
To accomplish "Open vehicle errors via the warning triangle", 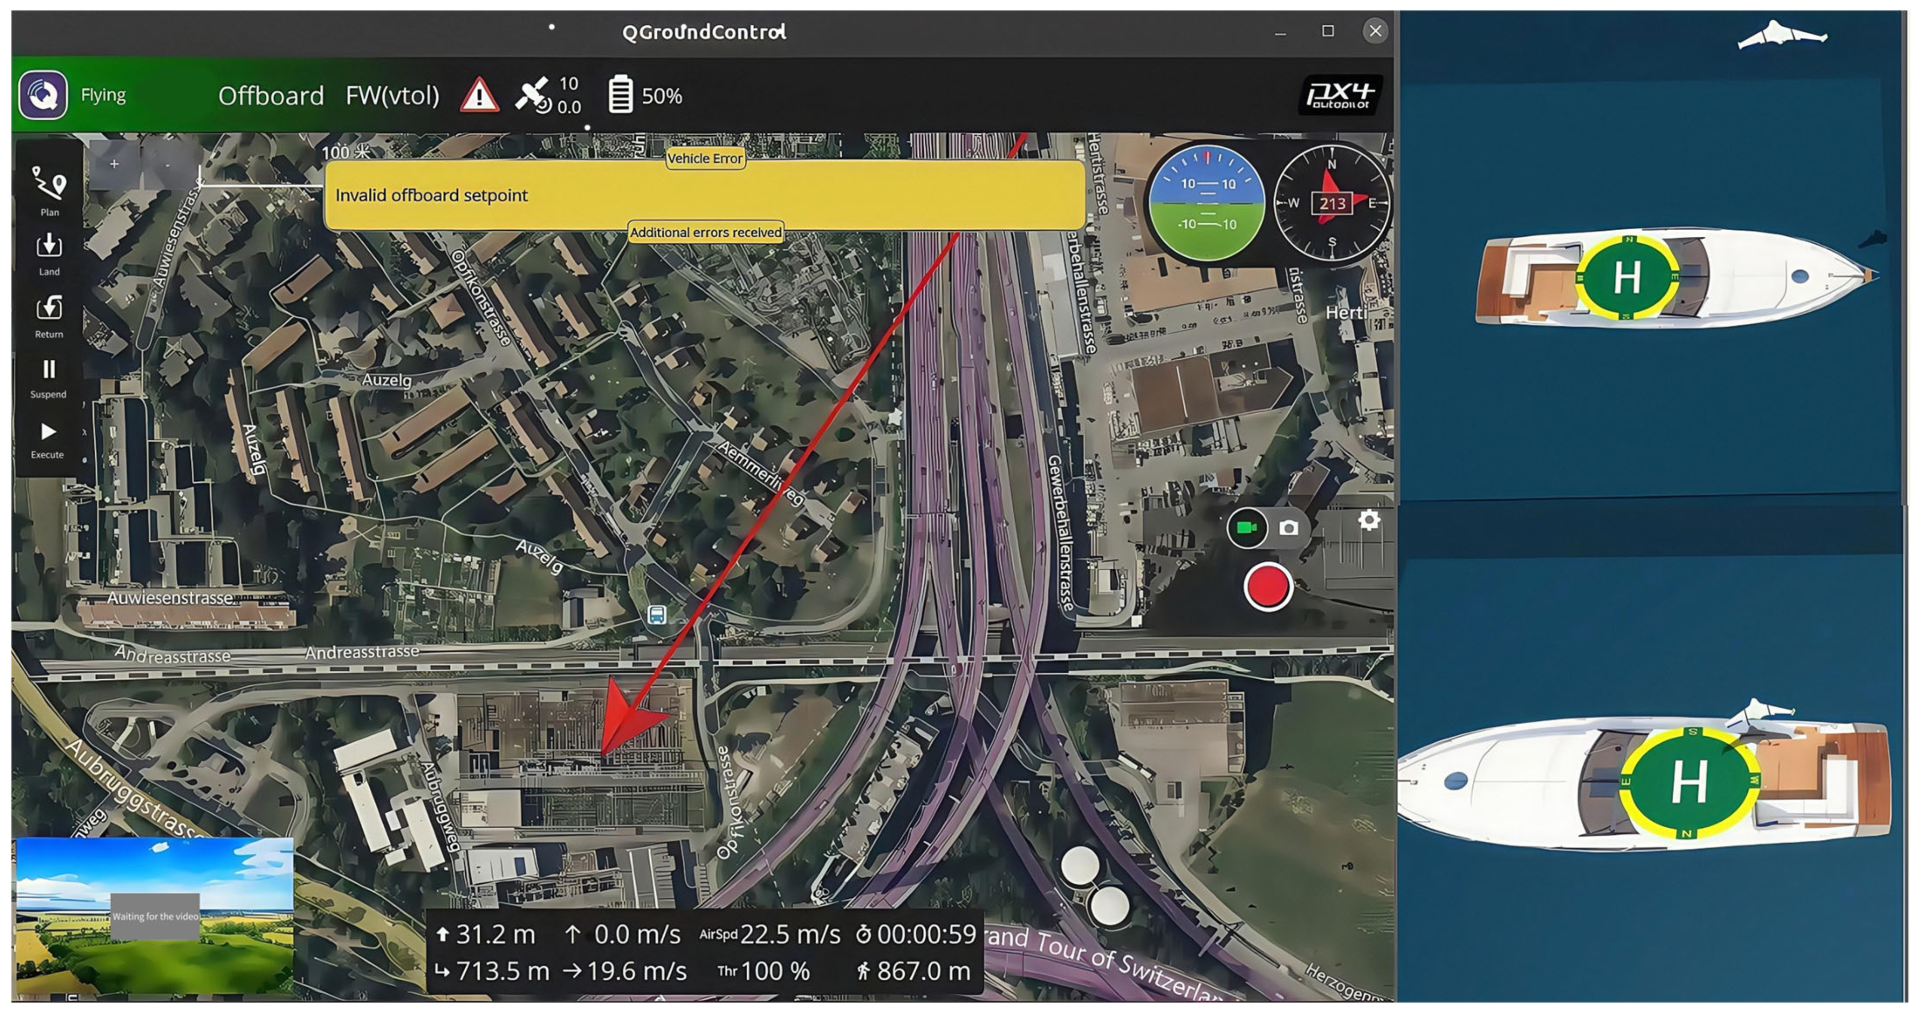I will [479, 95].
